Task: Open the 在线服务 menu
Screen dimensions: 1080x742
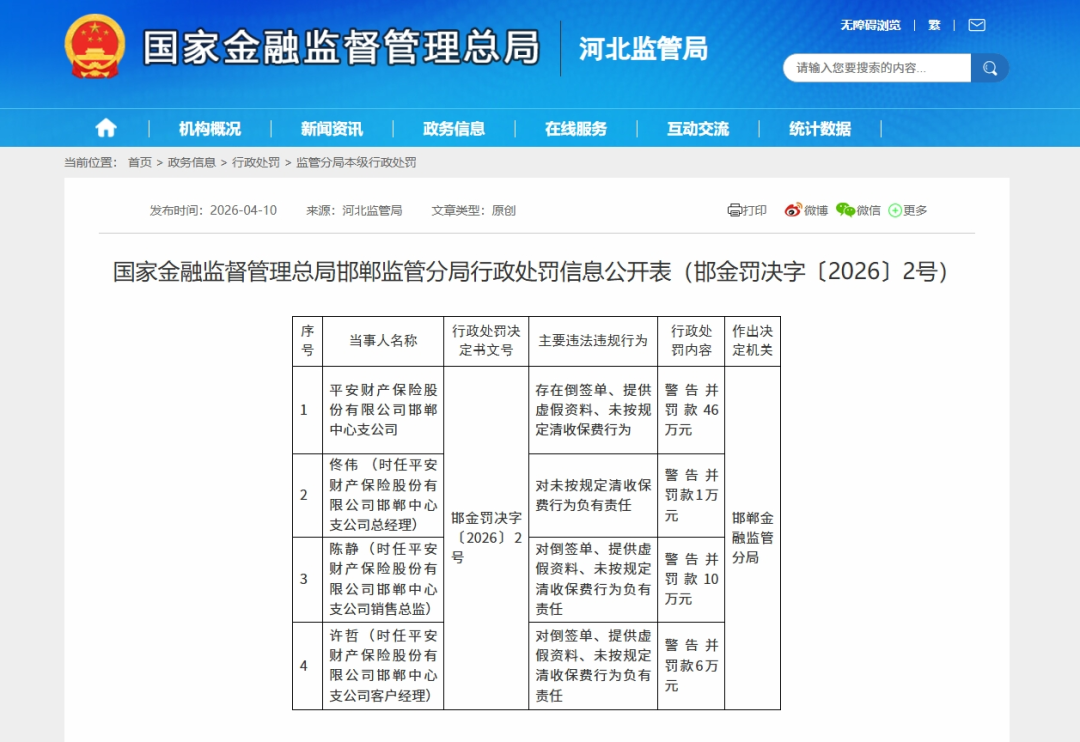Action: pyautogui.click(x=576, y=129)
